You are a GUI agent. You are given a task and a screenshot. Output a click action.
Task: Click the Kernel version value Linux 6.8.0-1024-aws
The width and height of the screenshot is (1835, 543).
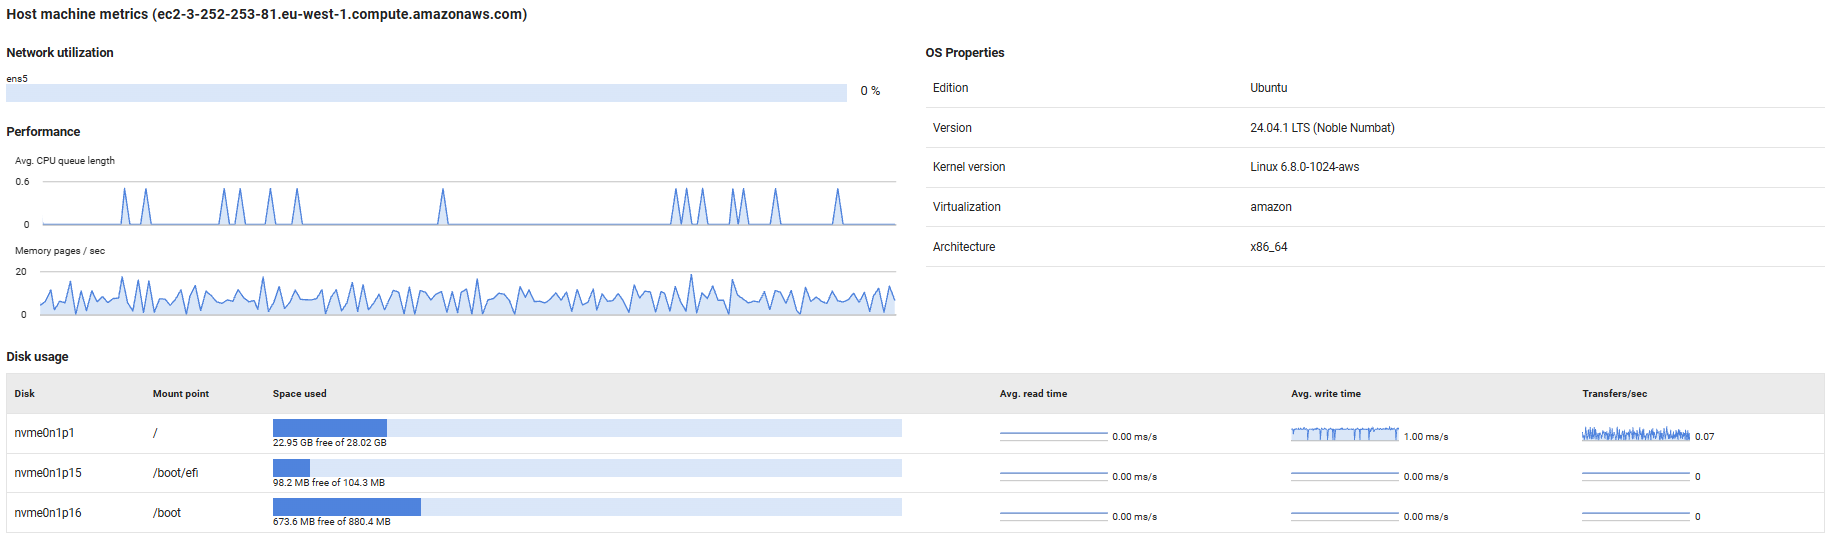(x=1304, y=167)
